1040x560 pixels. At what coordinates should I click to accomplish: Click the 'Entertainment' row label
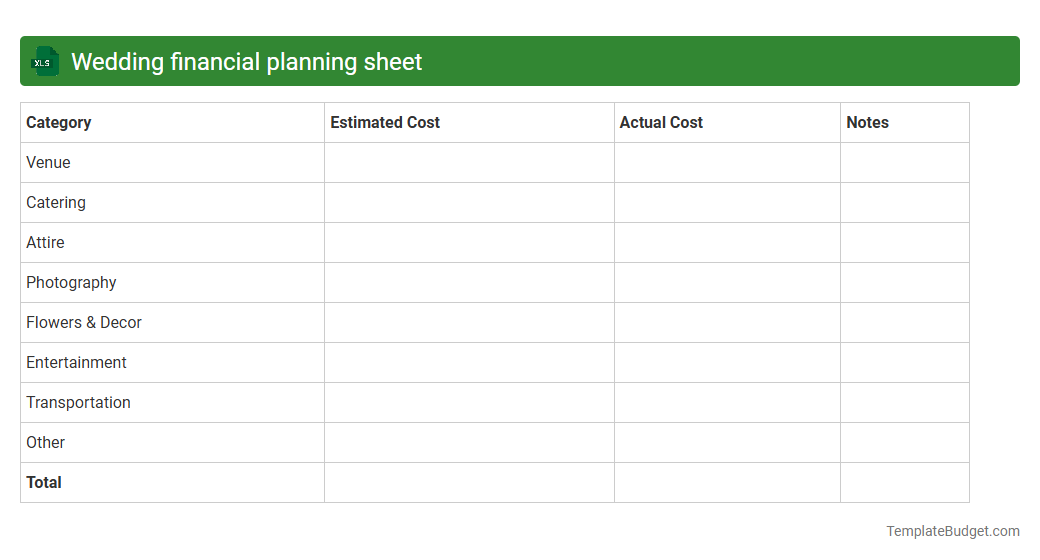(x=76, y=362)
